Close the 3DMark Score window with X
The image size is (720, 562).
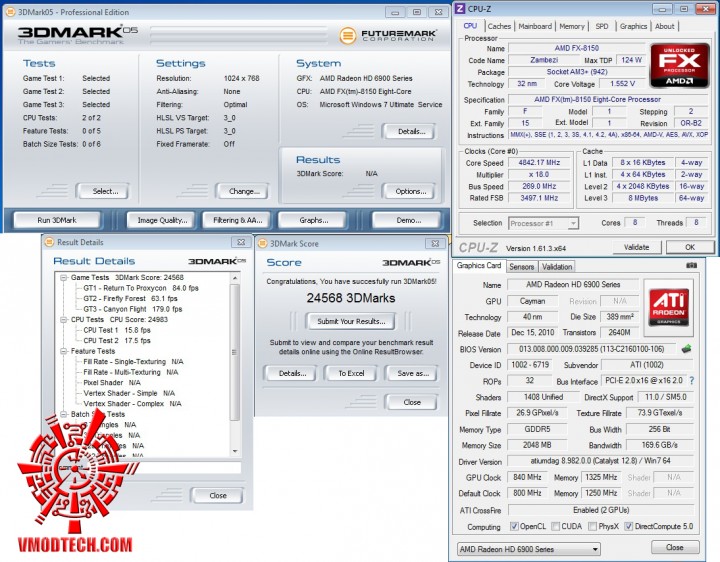[x=435, y=243]
